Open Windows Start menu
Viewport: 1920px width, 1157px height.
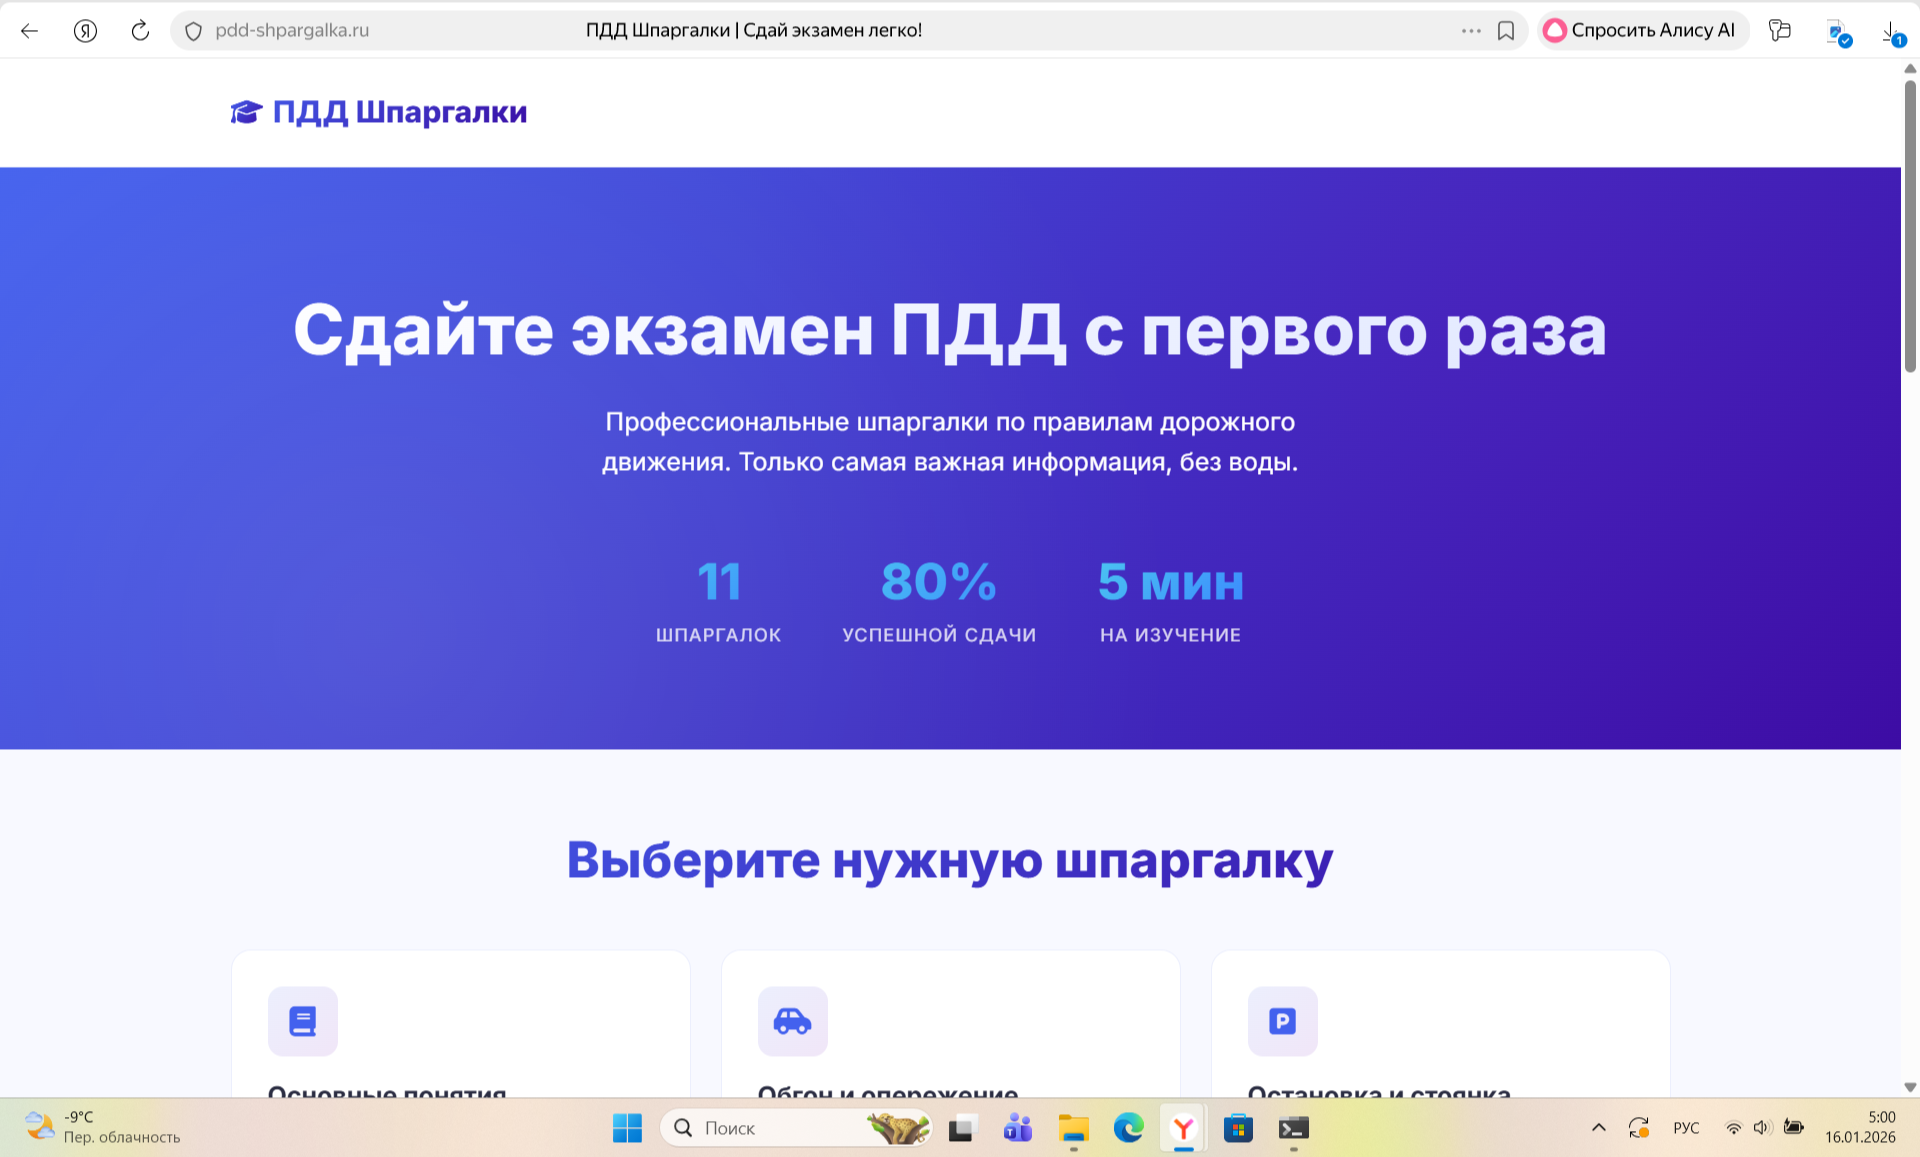point(627,1128)
